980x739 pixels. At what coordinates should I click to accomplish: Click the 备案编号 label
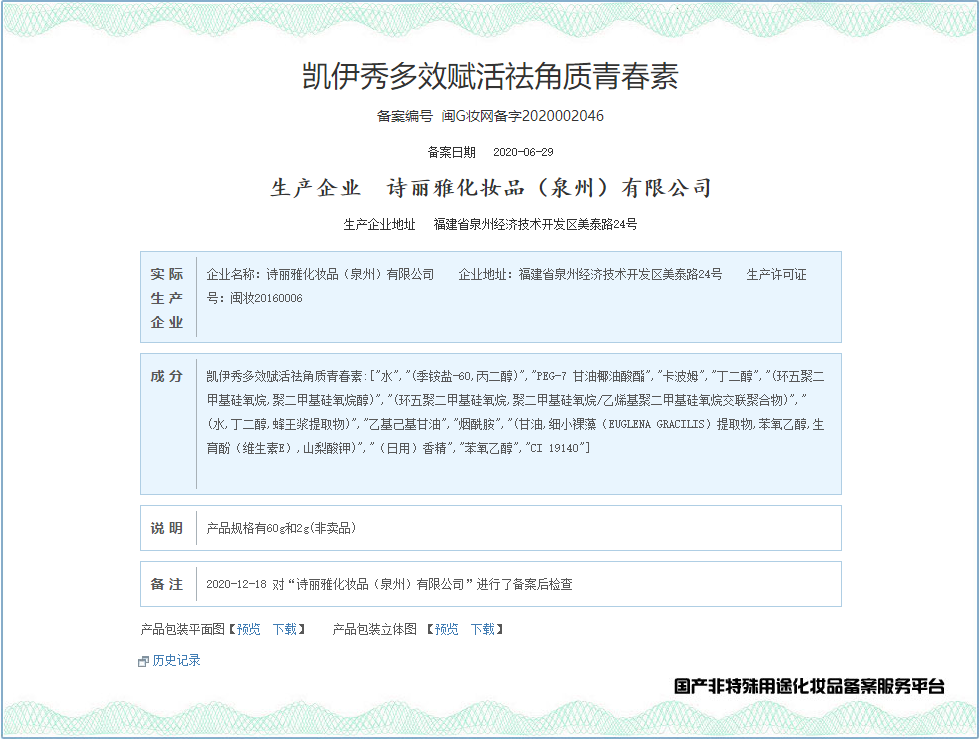point(404,116)
